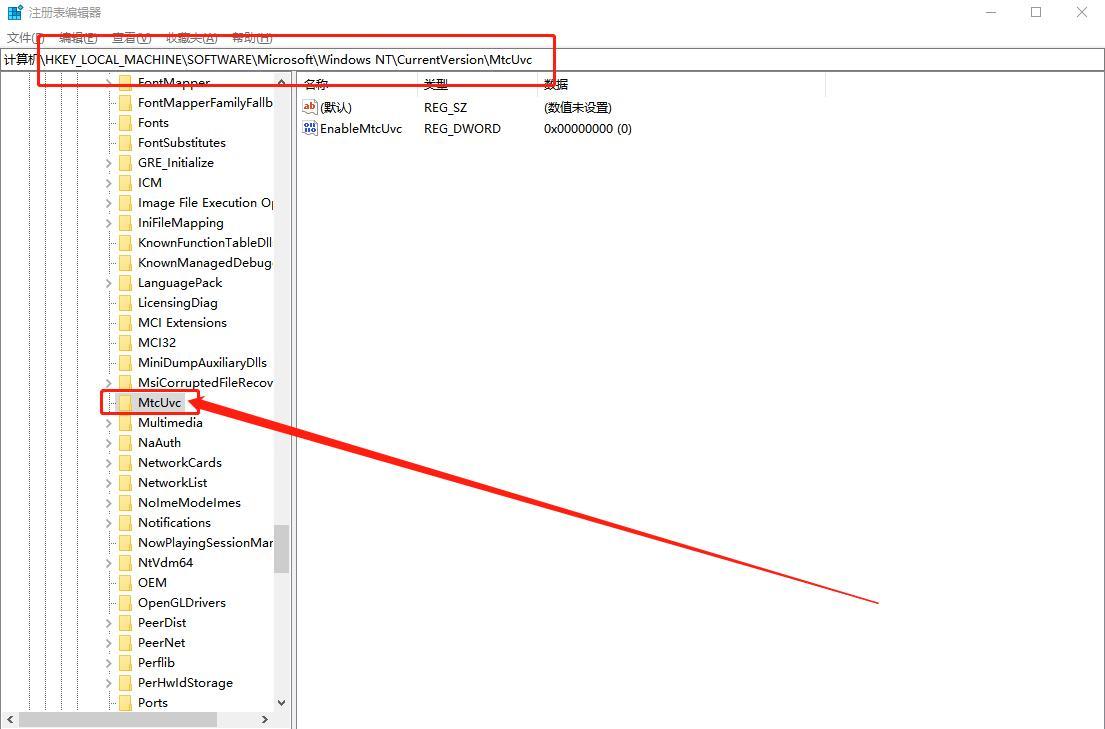Click the 类型 column header
Image resolution: width=1105 pixels, height=729 pixels.
click(436, 85)
